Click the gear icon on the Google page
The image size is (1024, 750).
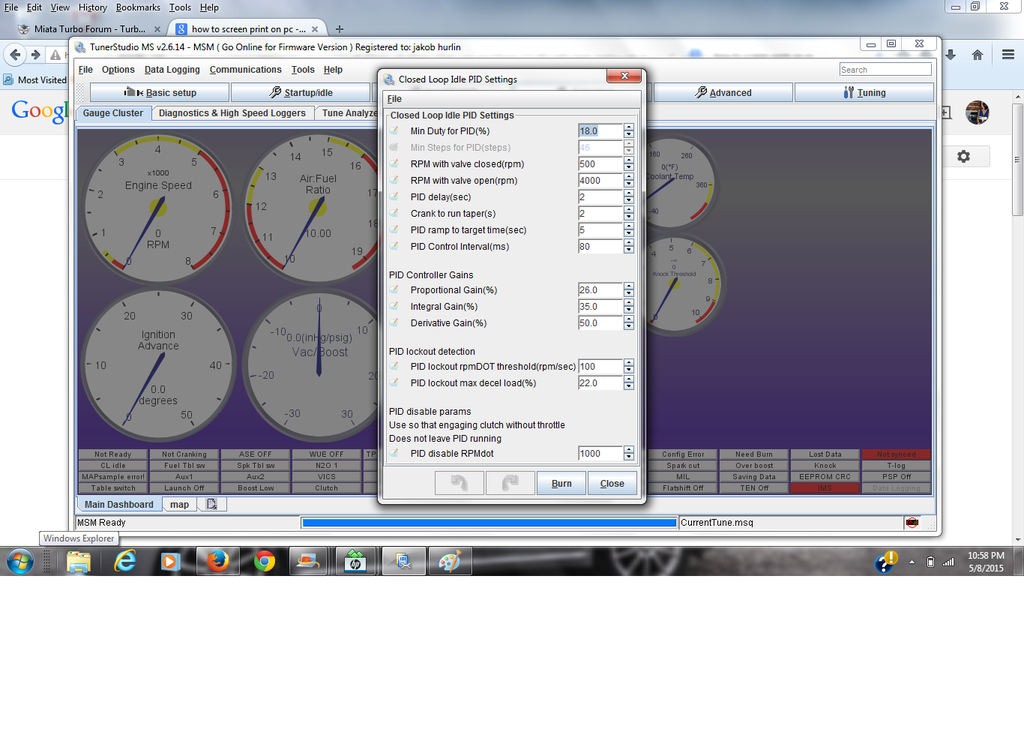pyautogui.click(x=963, y=157)
